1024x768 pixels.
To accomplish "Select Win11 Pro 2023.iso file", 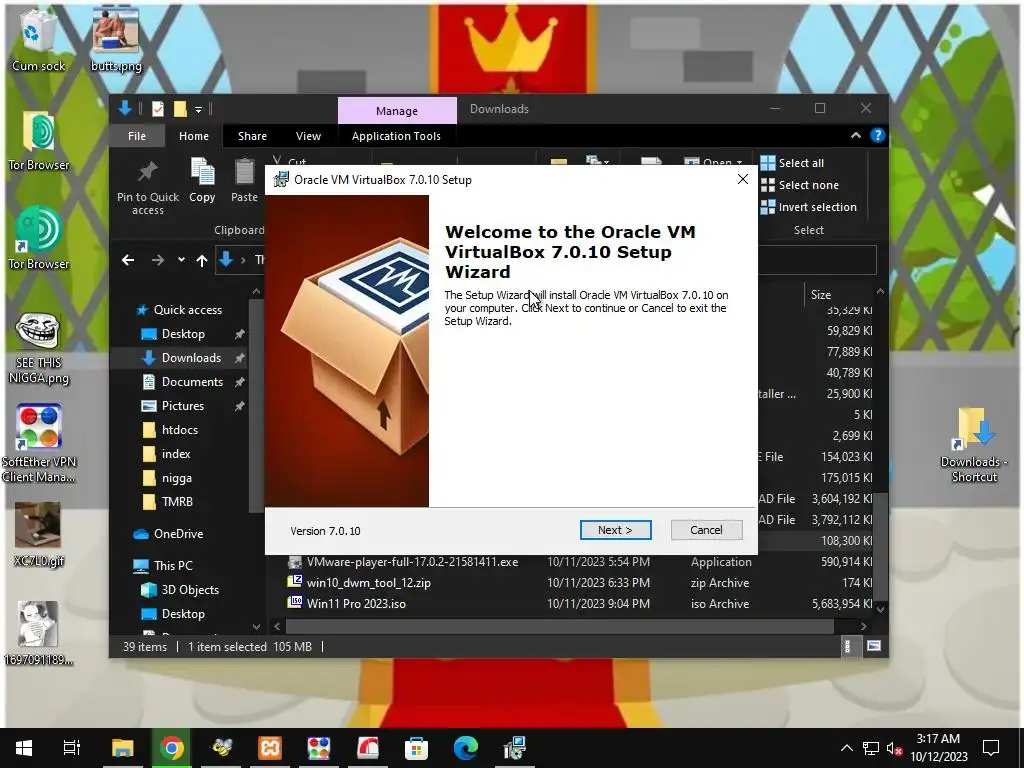I will tap(356, 604).
